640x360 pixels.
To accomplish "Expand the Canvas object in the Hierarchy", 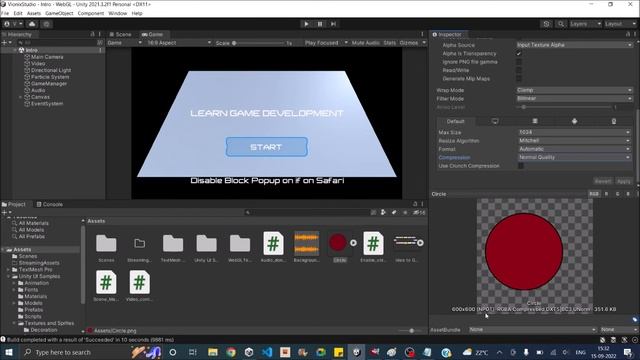I will [x=20, y=97].
